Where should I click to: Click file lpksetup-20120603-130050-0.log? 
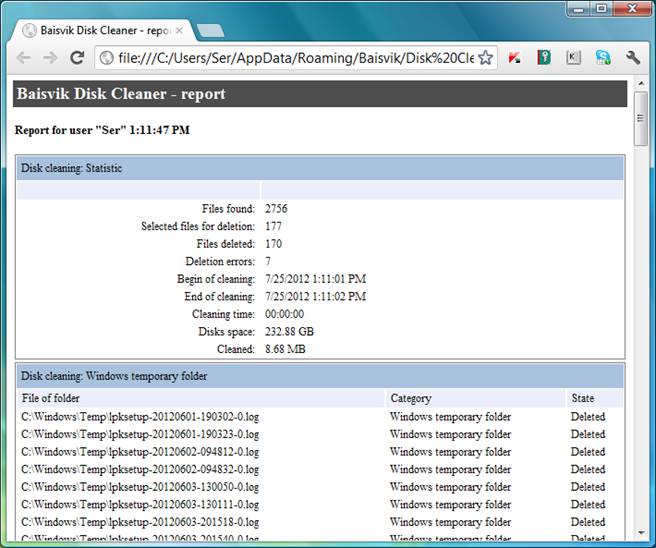[140, 487]
